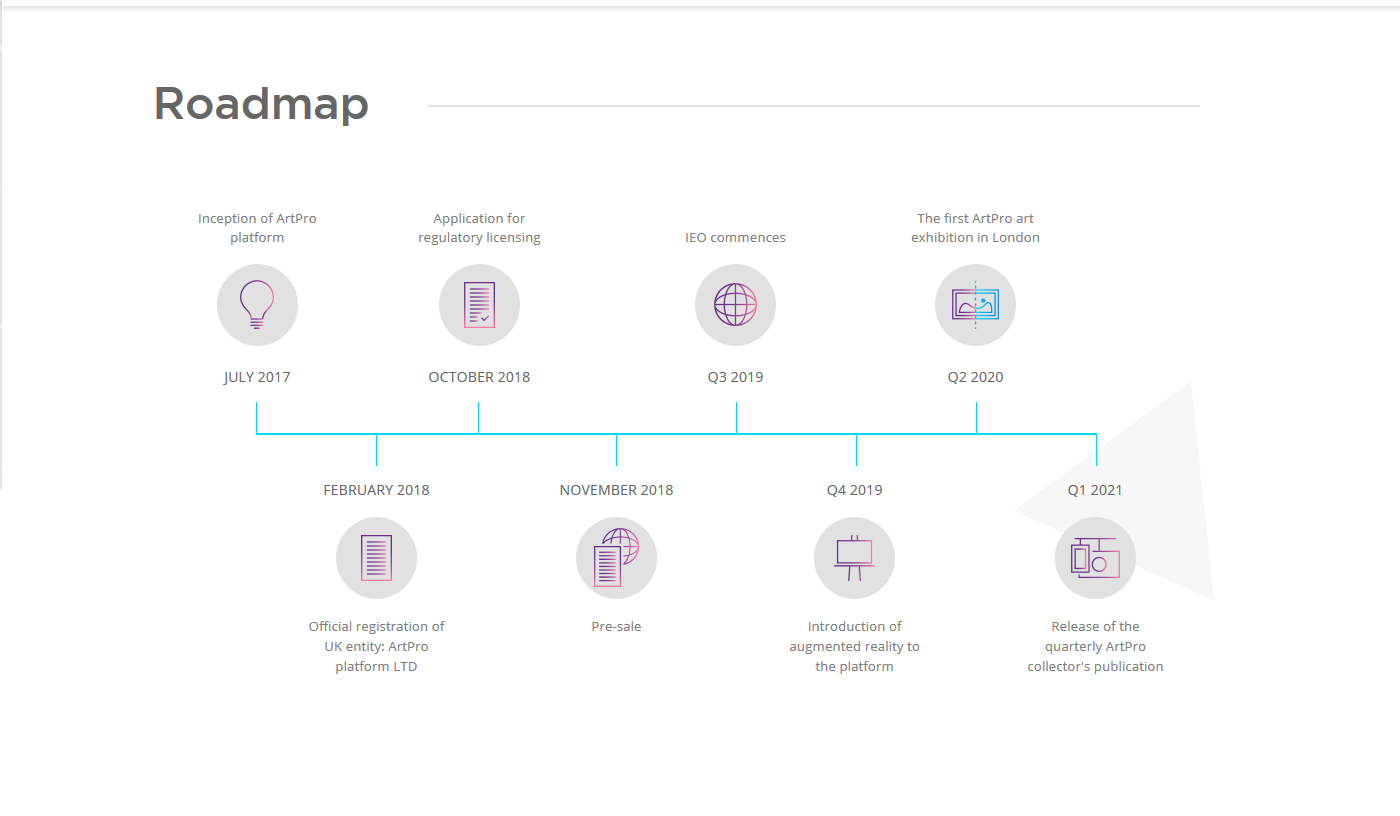Click the 'IEO commences' text
This screenshot has height=816, width=1400.
pos(735,237)
